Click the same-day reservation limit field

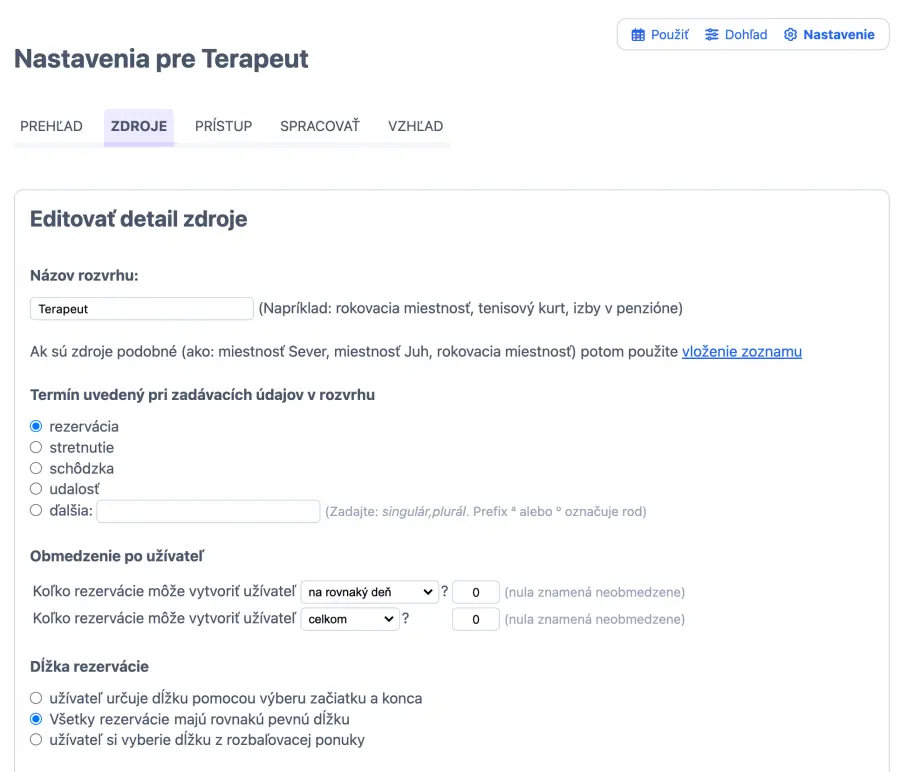pyautogui.click(x=476, y=592)
